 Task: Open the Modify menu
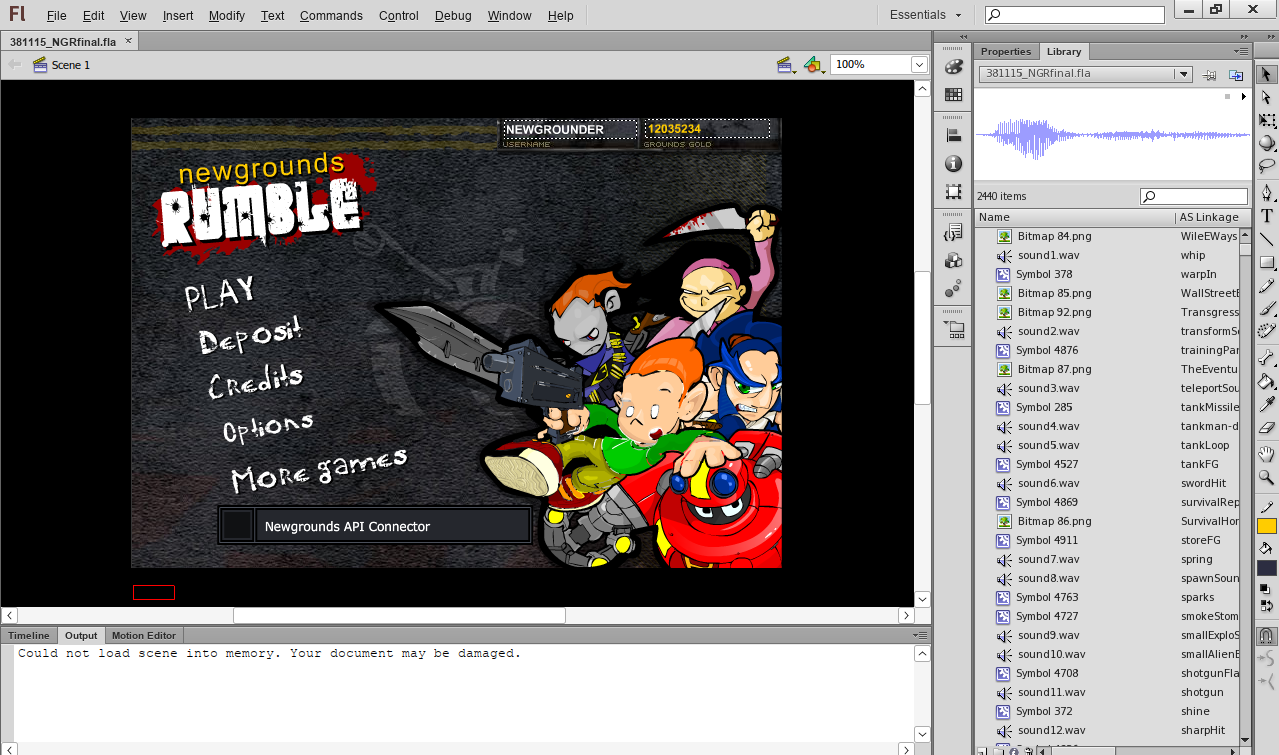[x=227, y=15]
